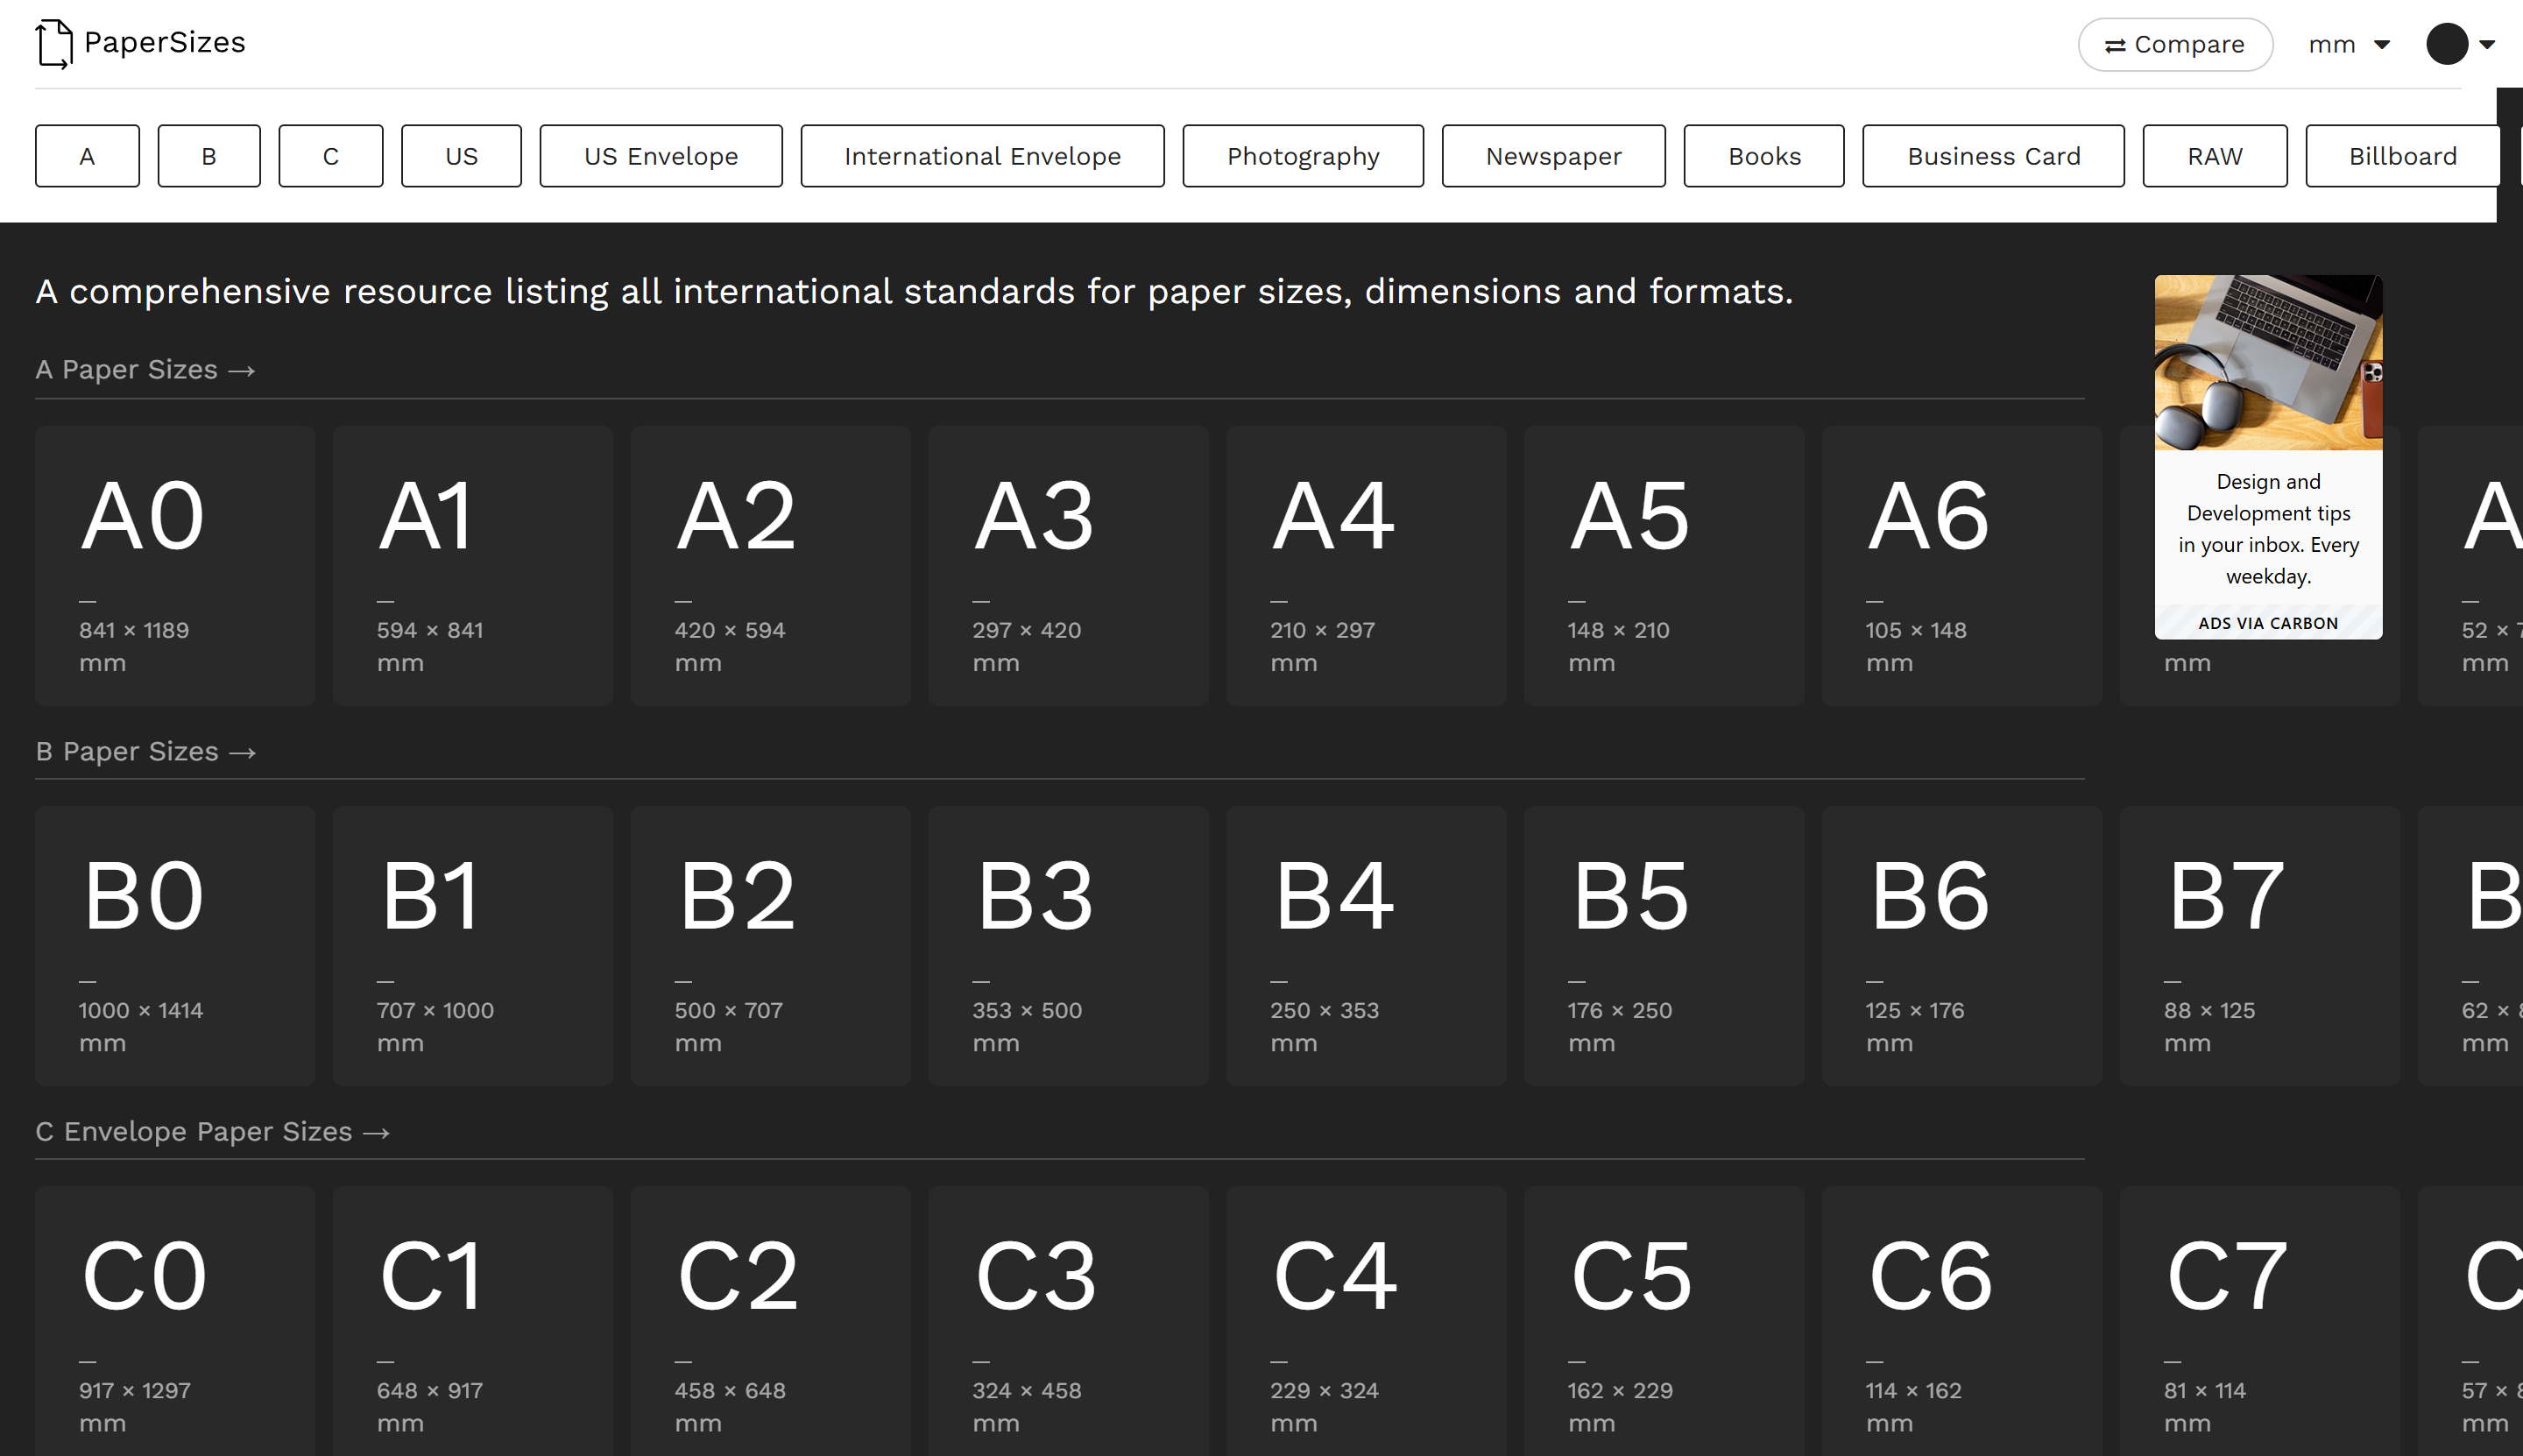
Task: Open the C Envelope Paper Sizes link
Action: point(213,1131)
